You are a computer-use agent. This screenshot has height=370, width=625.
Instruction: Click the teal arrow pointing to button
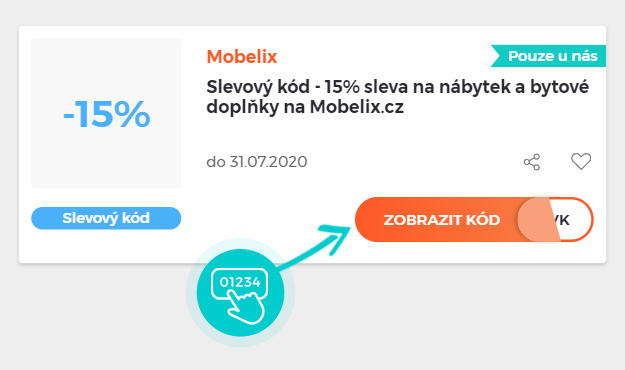tap(315, 247)
